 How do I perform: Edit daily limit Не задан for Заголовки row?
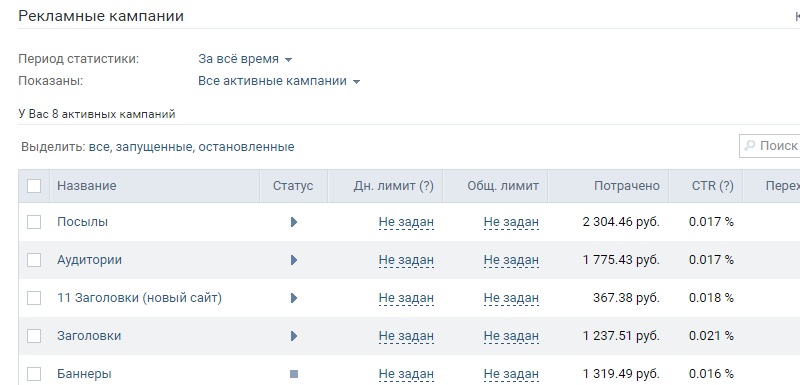point(406,337)
